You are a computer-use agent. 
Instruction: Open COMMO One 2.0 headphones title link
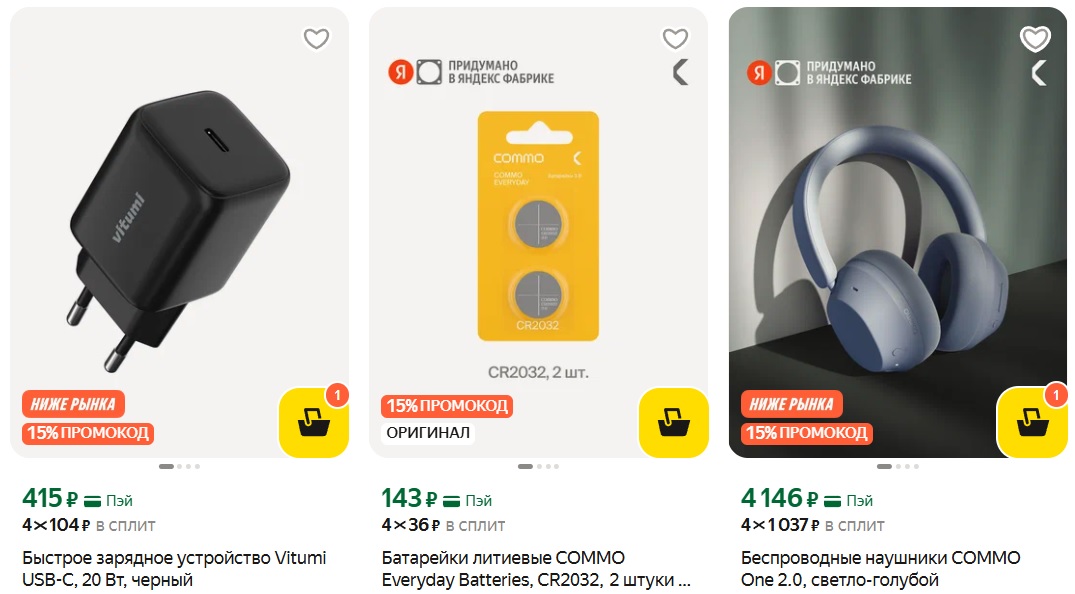[x=880, y=568]
